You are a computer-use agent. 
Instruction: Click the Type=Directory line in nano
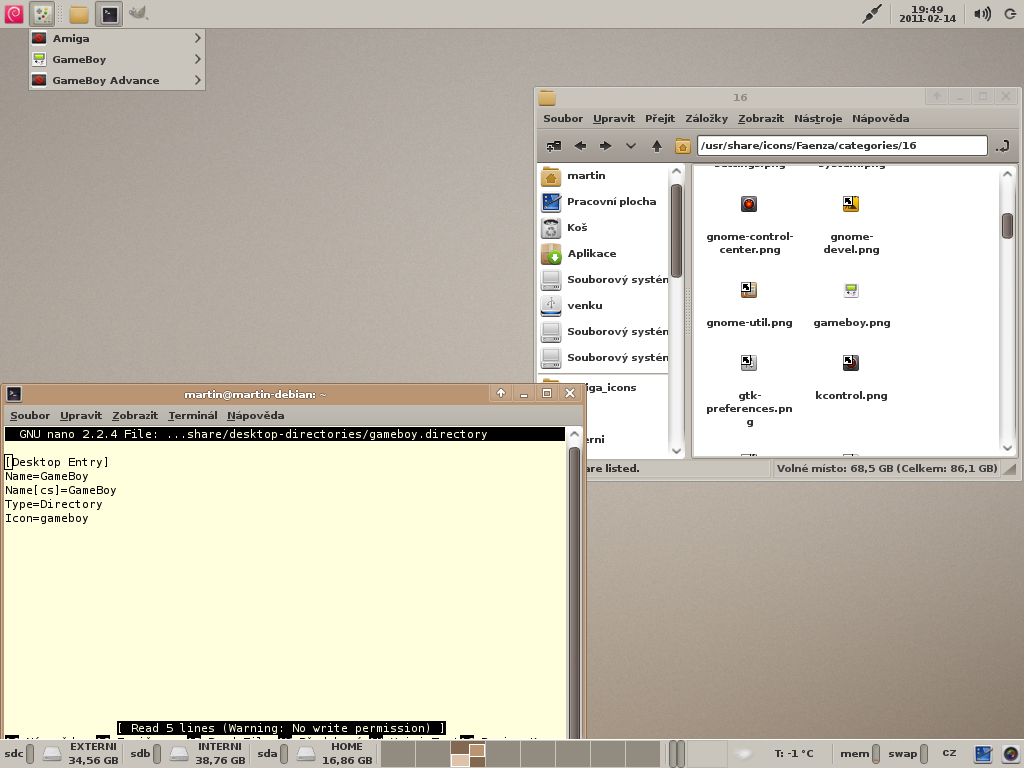point(54,504)
